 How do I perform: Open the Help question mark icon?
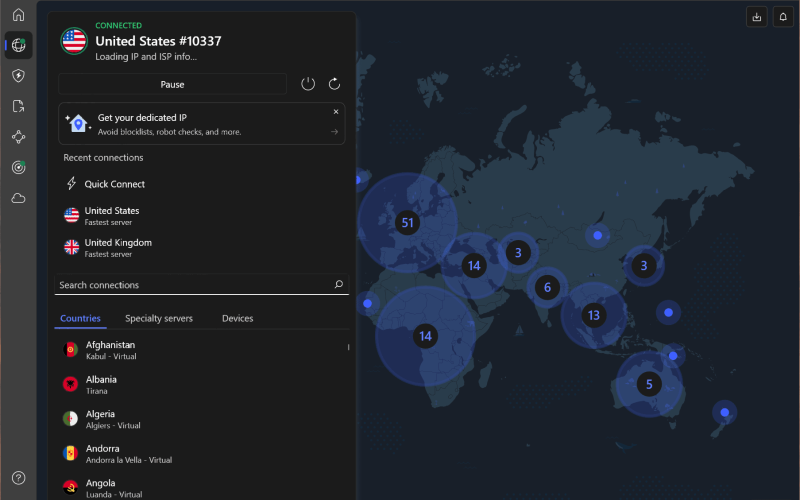click(x=18, y=478)
